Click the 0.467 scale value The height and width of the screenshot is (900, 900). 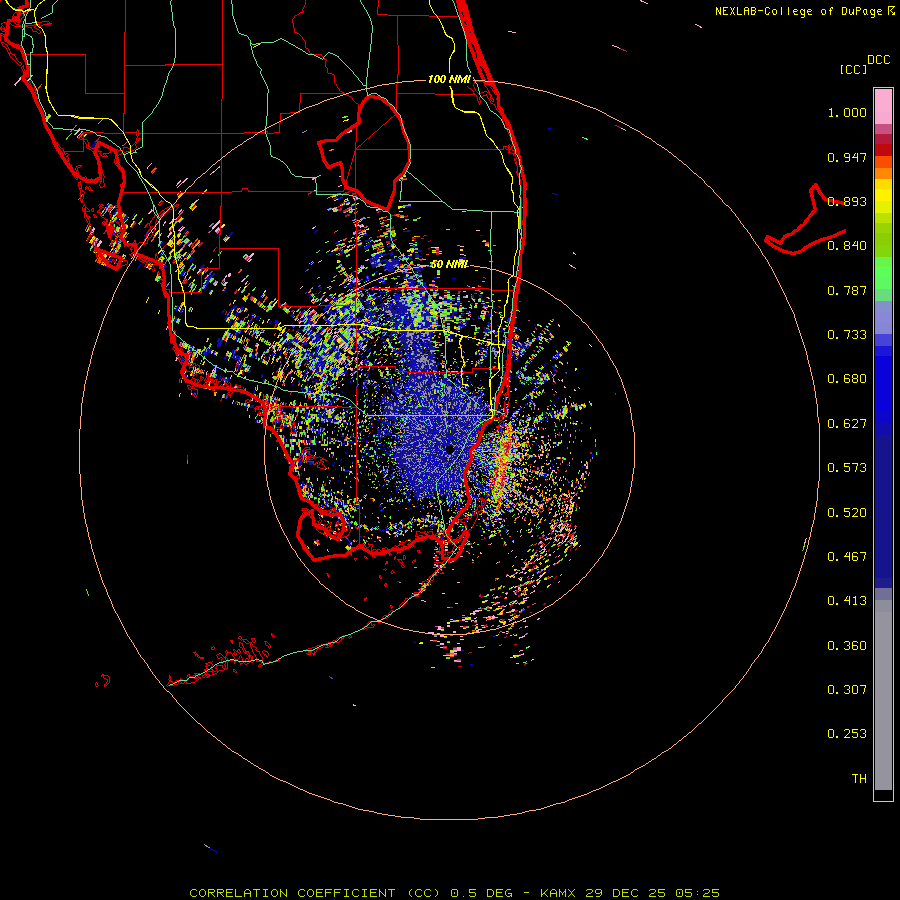point(847,557)
